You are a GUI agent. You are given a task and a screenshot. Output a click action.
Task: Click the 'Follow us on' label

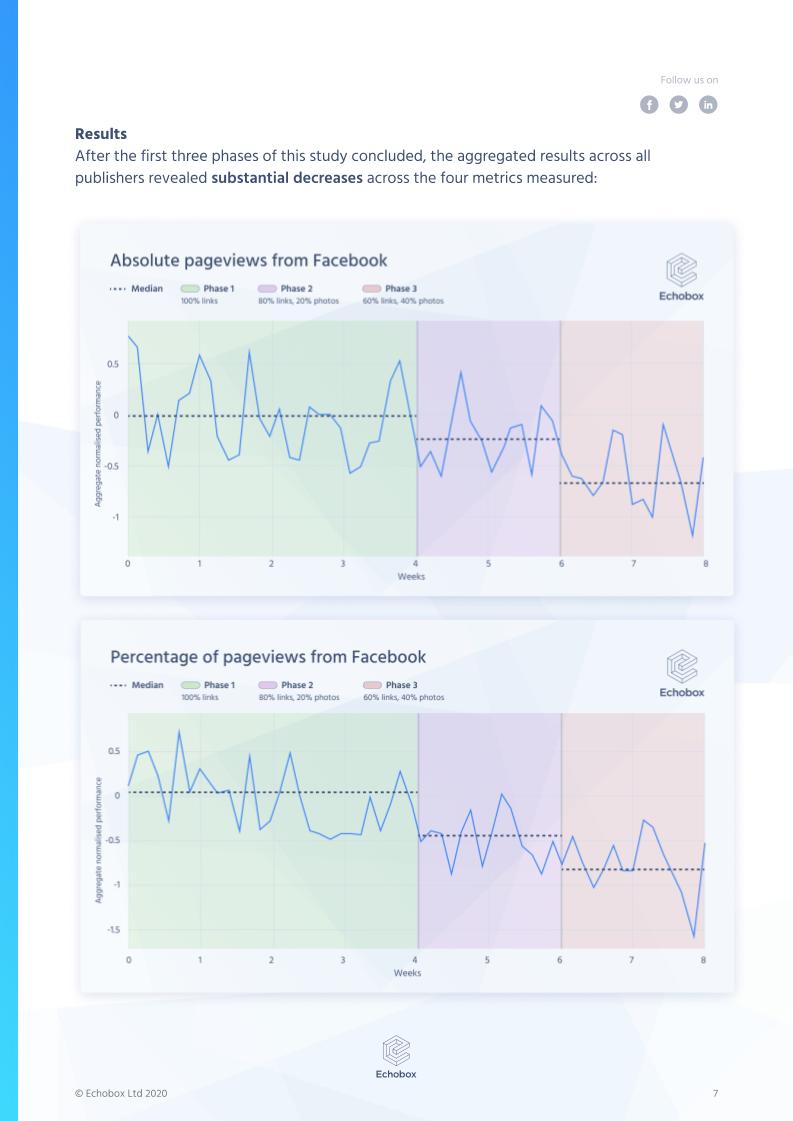pyautogui.click(x=689, y=80)
